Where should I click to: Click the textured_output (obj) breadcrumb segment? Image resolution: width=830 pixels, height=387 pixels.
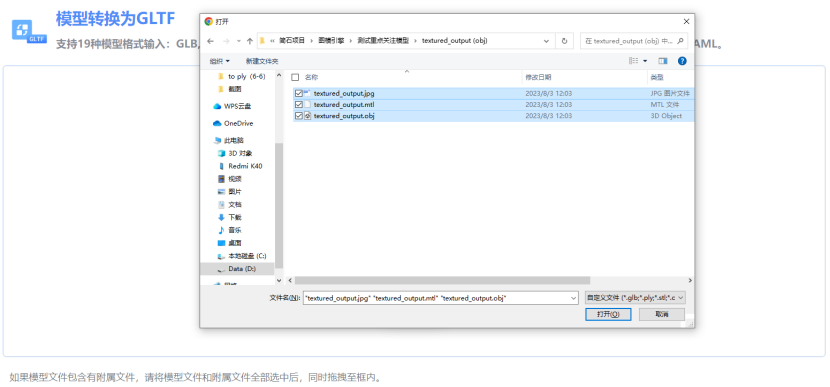click(x=455, y=41)
